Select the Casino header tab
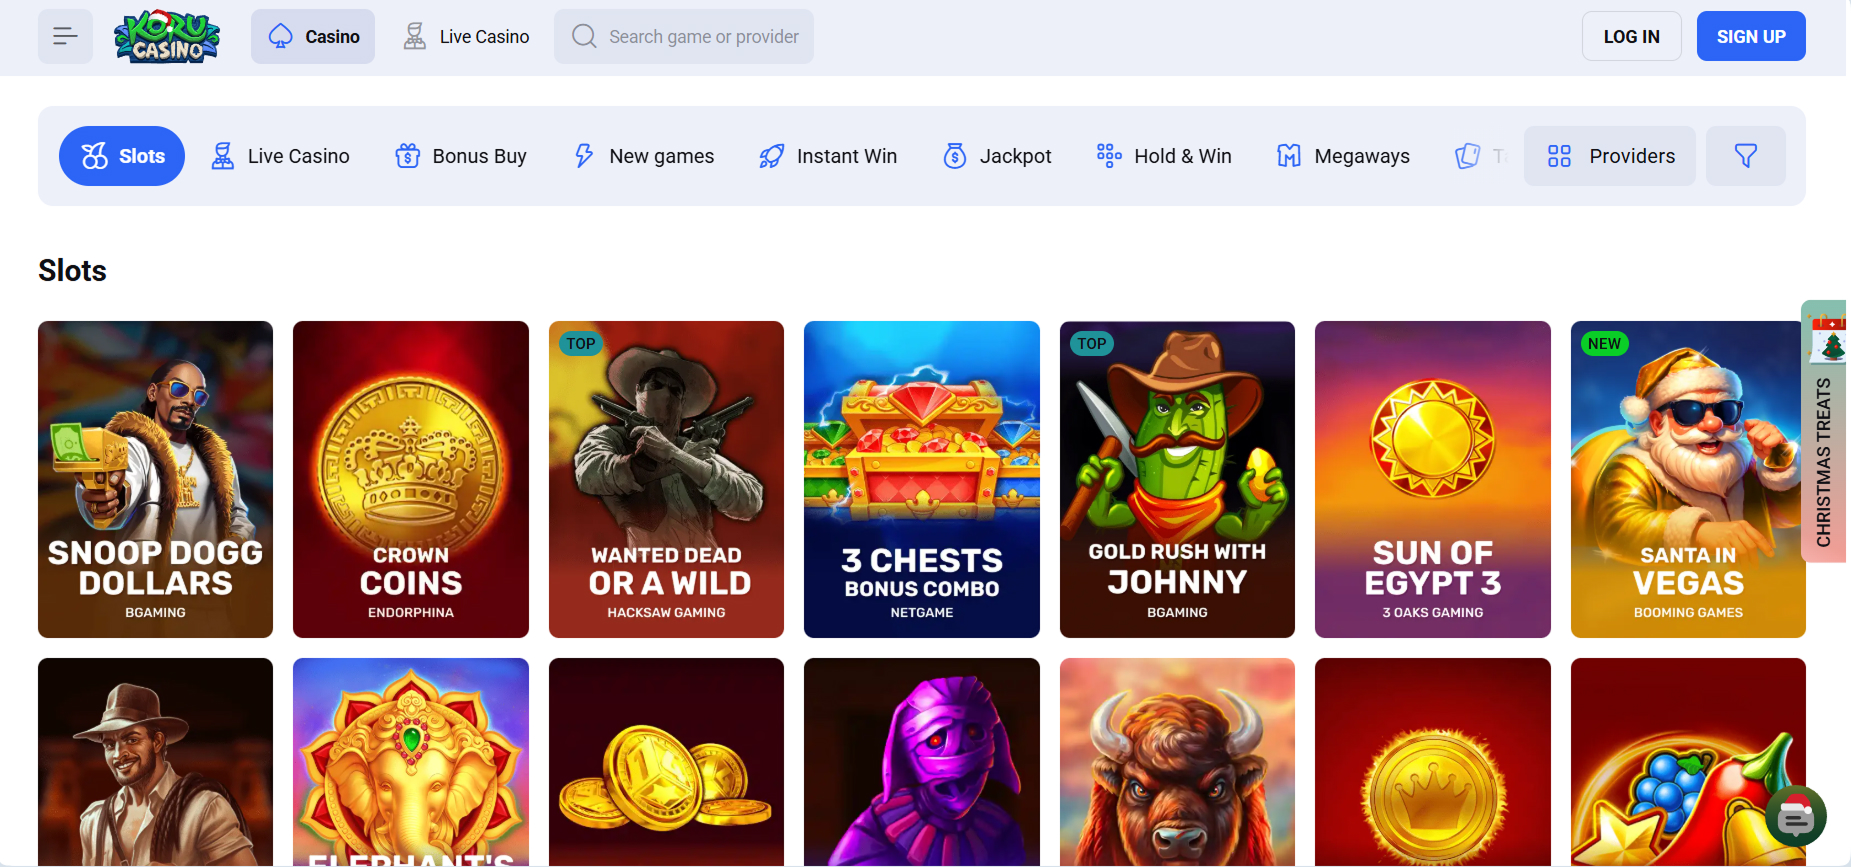 pos(313,37)
